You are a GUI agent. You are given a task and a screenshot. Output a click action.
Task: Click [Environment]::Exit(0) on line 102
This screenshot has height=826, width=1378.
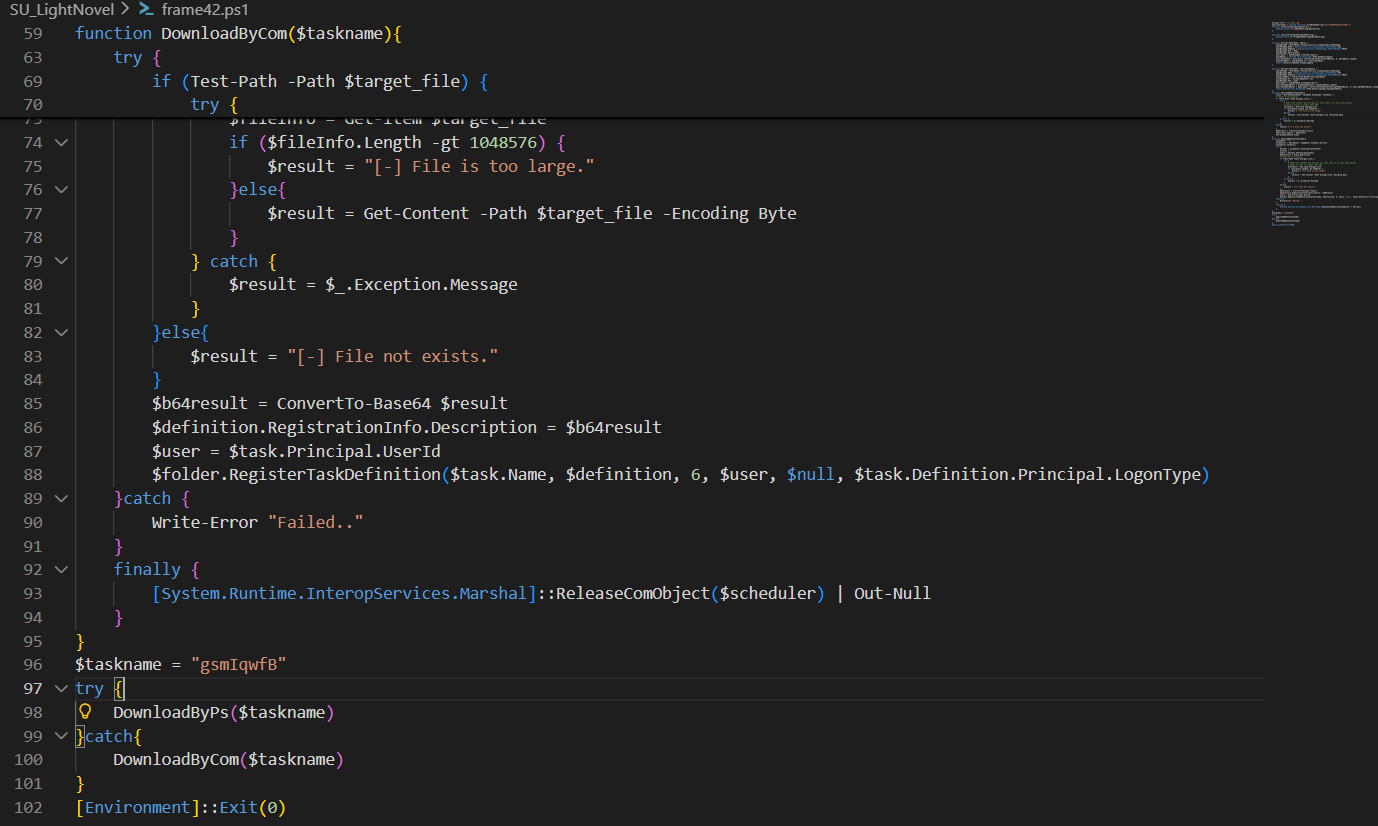point(181,807)
